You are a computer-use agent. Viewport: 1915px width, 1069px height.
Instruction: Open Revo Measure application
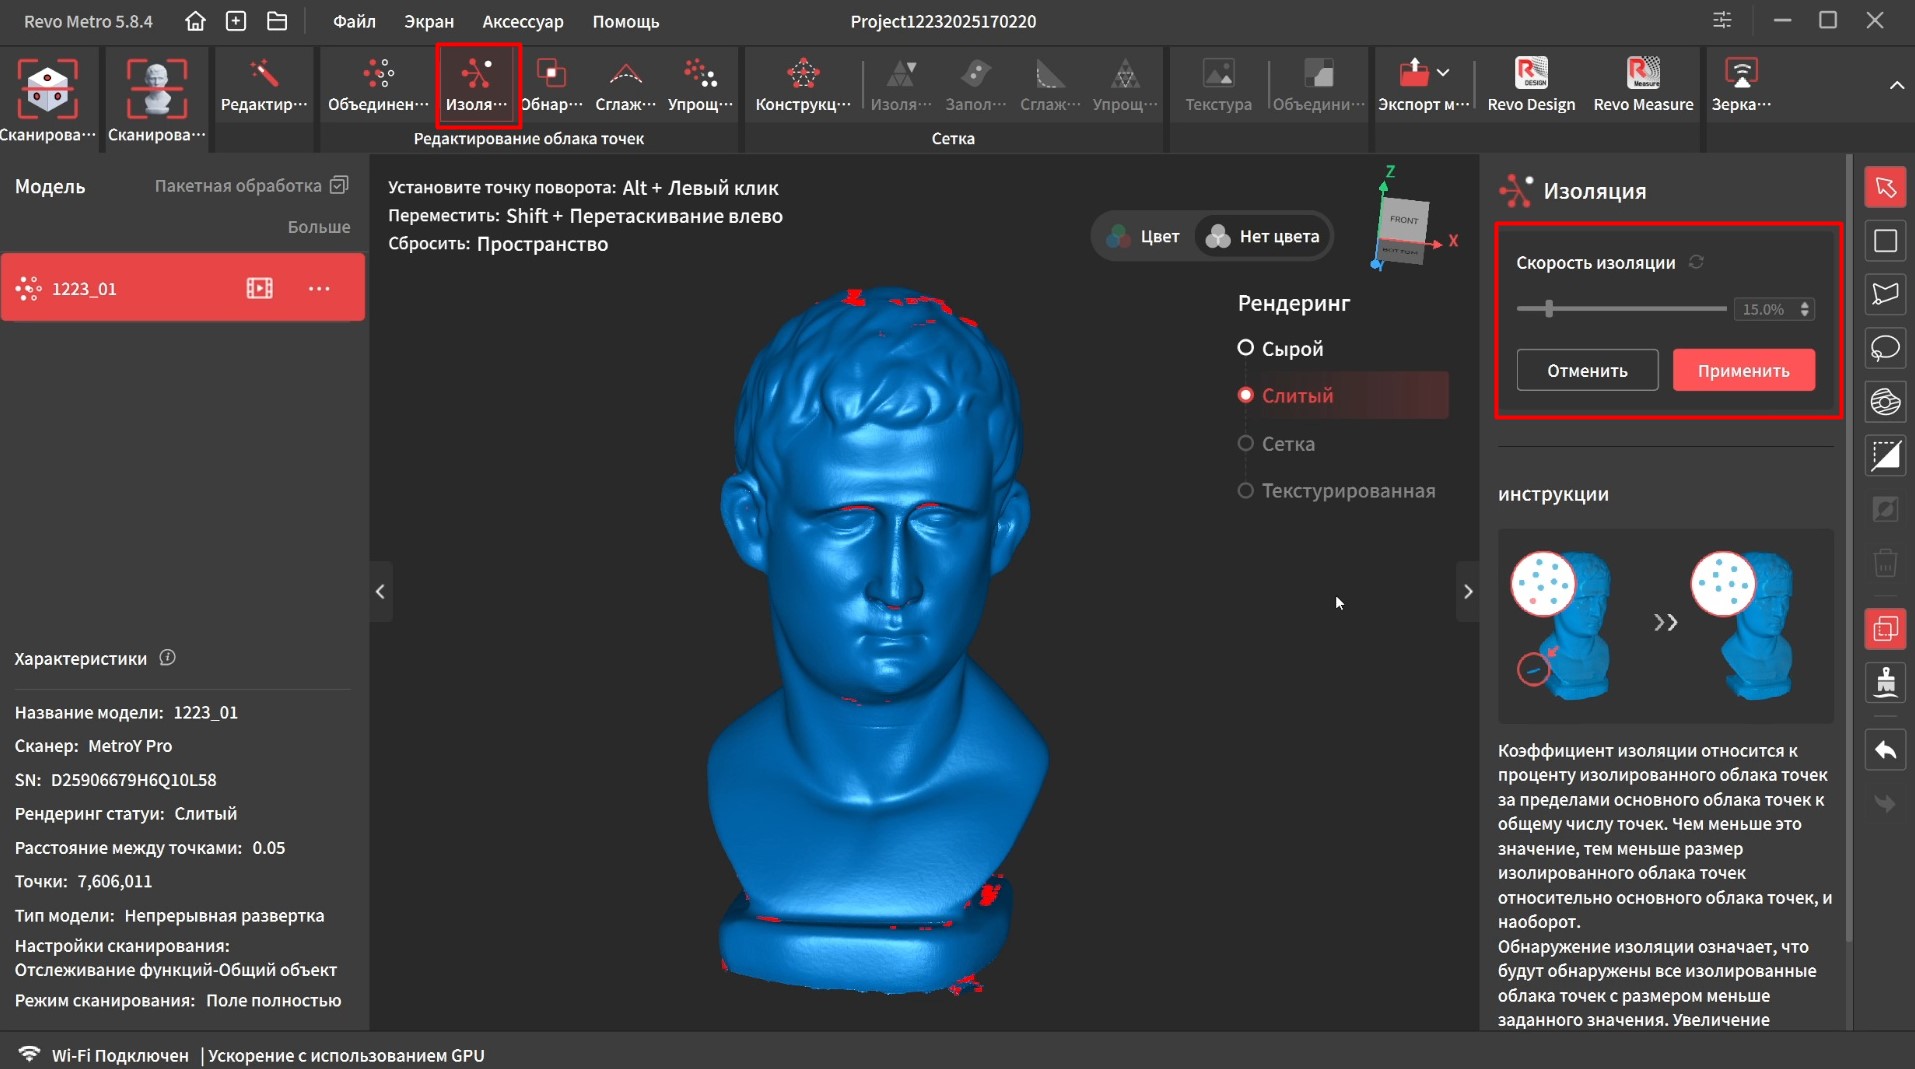pyautogui.click(x=1643, y=85)
